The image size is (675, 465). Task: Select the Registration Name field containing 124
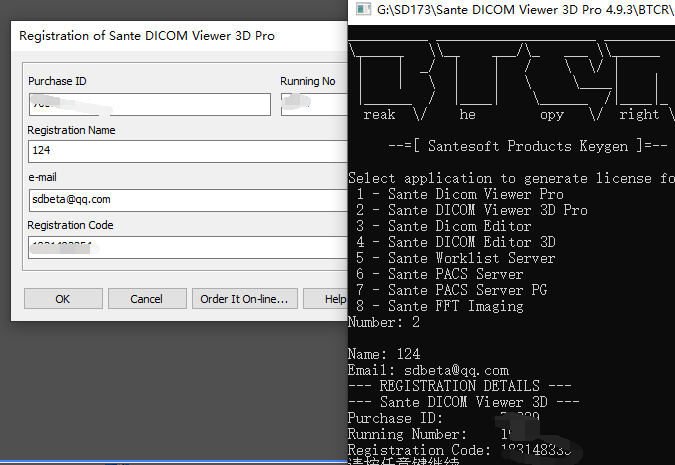point(188,151)
